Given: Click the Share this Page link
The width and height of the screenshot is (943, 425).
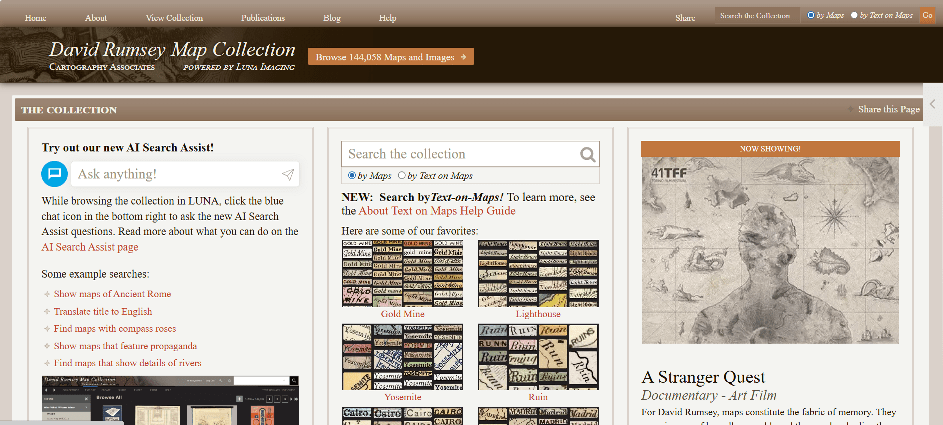Looking at the screenshot, I should pyautogui.click(x=888, y=109).
